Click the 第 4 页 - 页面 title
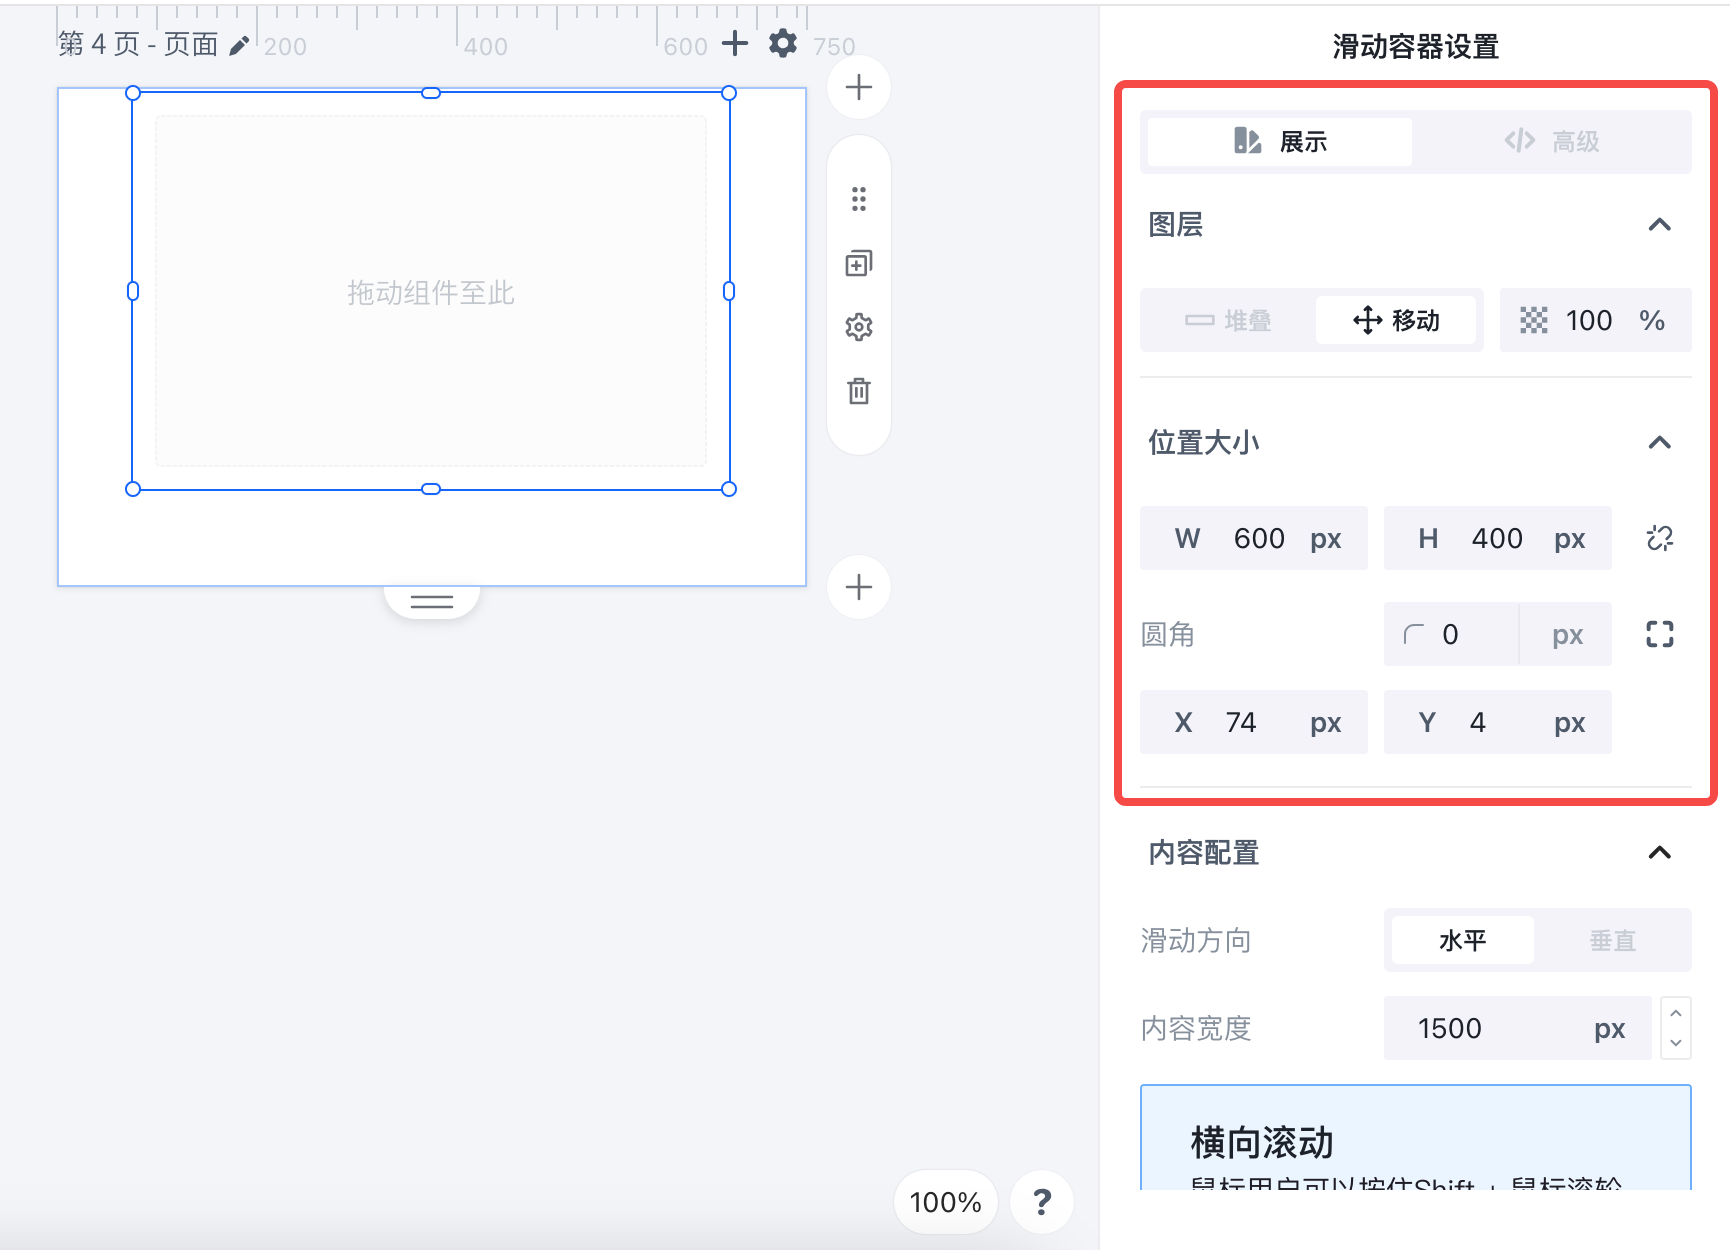 (x=138, y=44)
